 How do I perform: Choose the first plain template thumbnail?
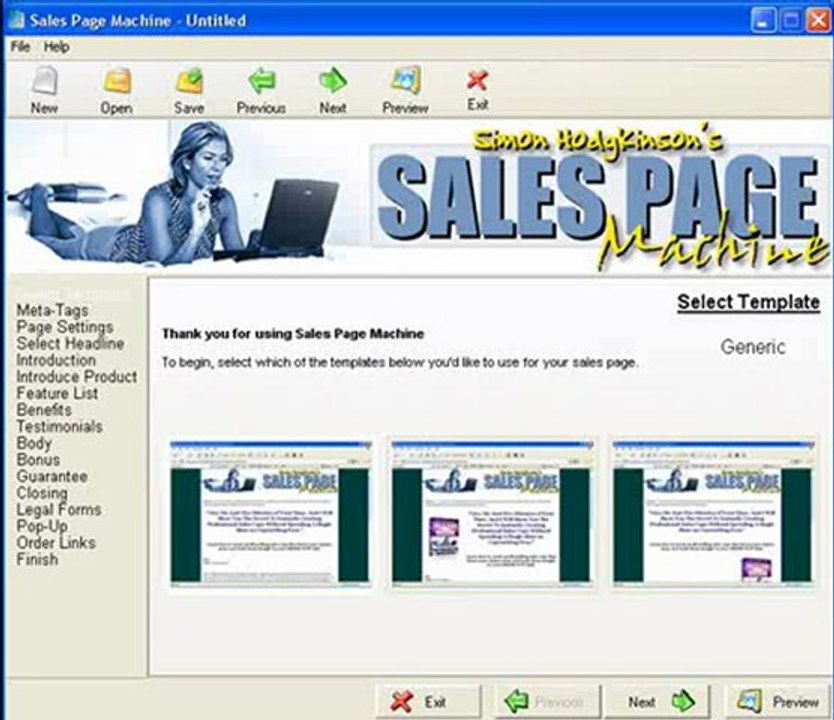270,513
